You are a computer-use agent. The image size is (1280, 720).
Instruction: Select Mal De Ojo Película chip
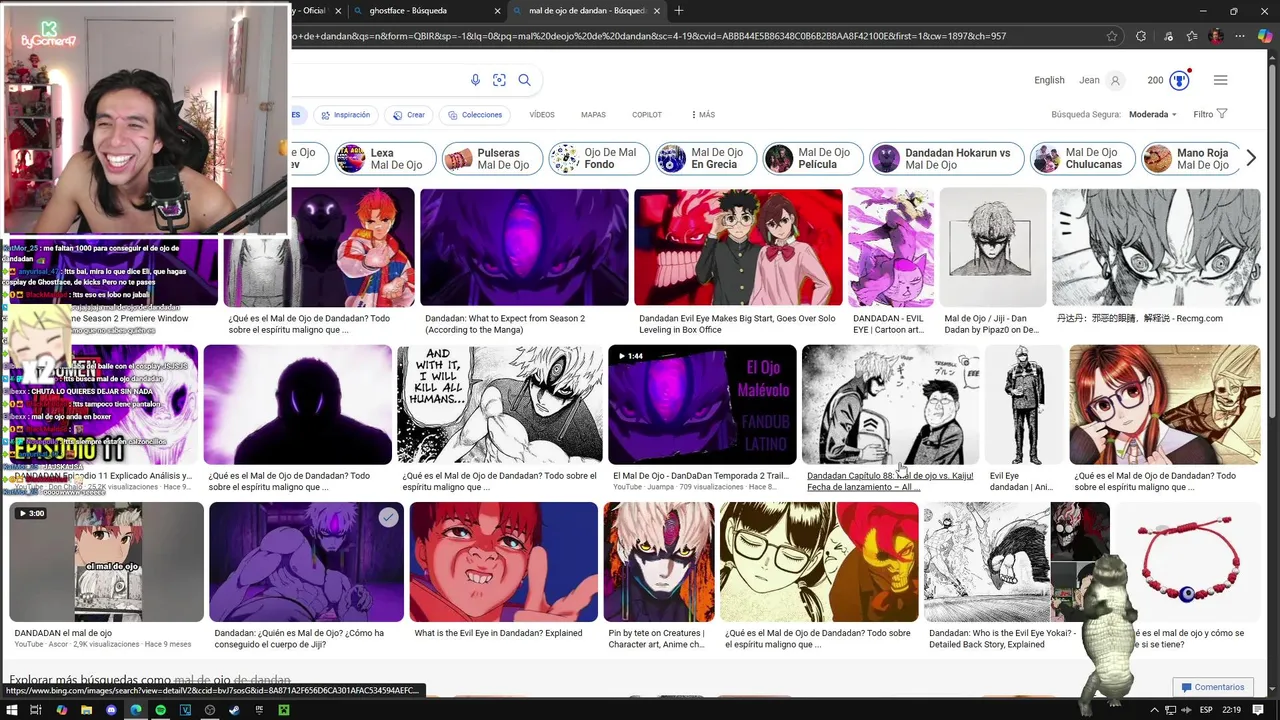coord(812,159)
